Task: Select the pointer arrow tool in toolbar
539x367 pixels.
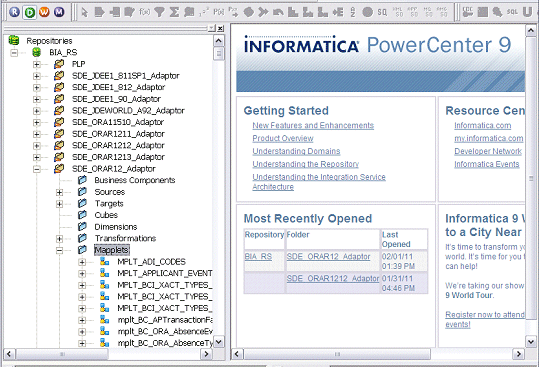Action: pyautogui.click(x=84, y=12)
